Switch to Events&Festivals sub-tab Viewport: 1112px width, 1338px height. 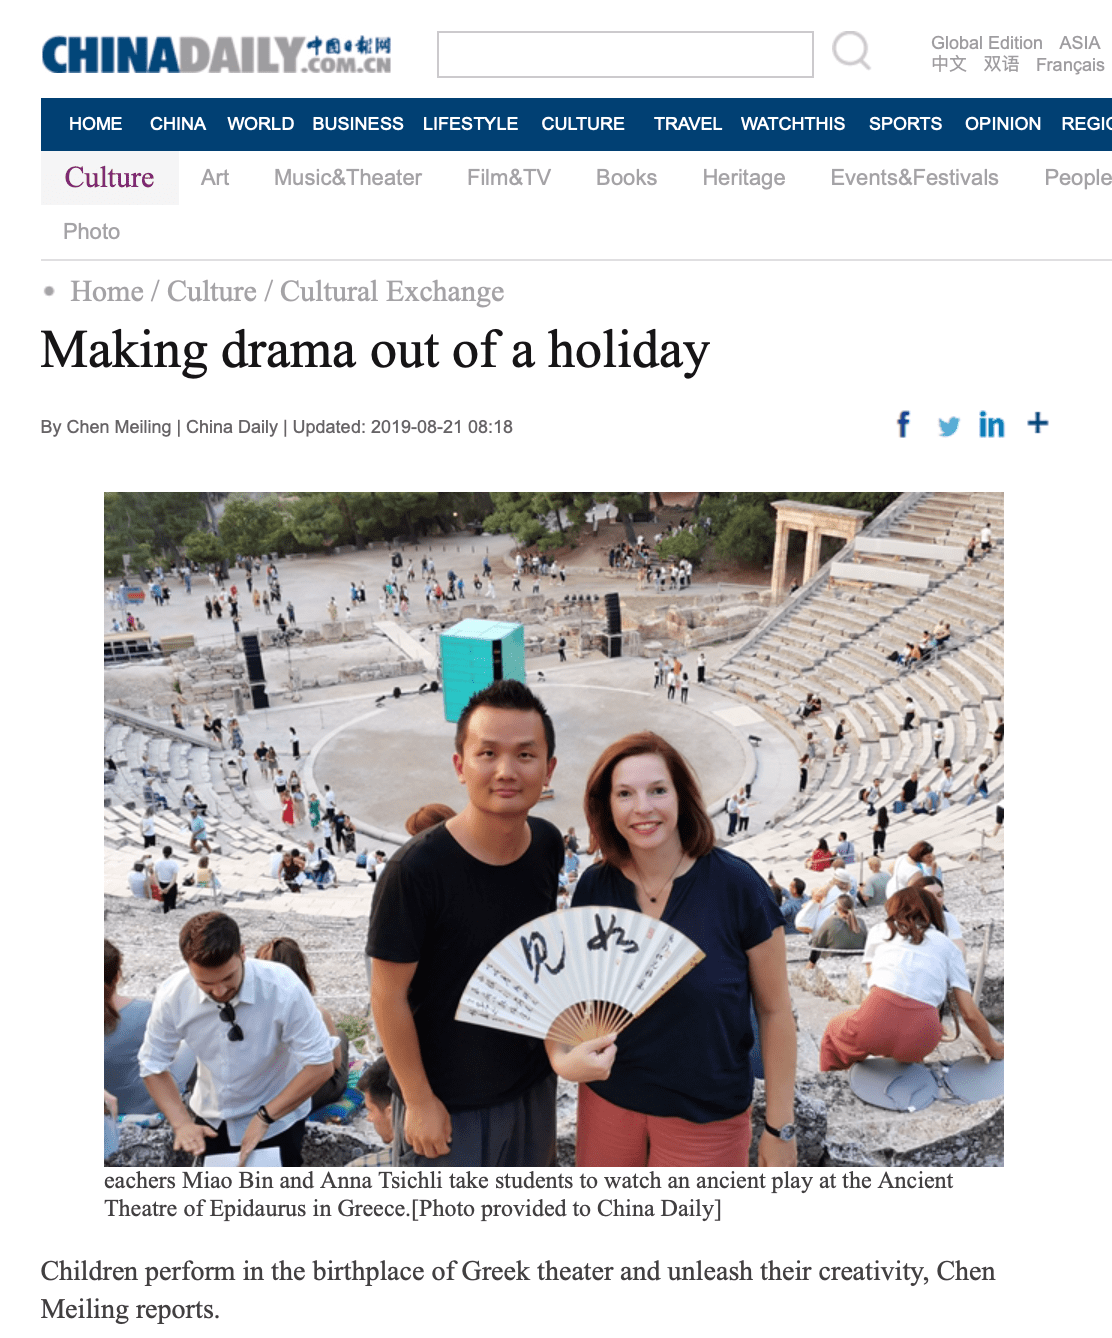coord(914,178)
